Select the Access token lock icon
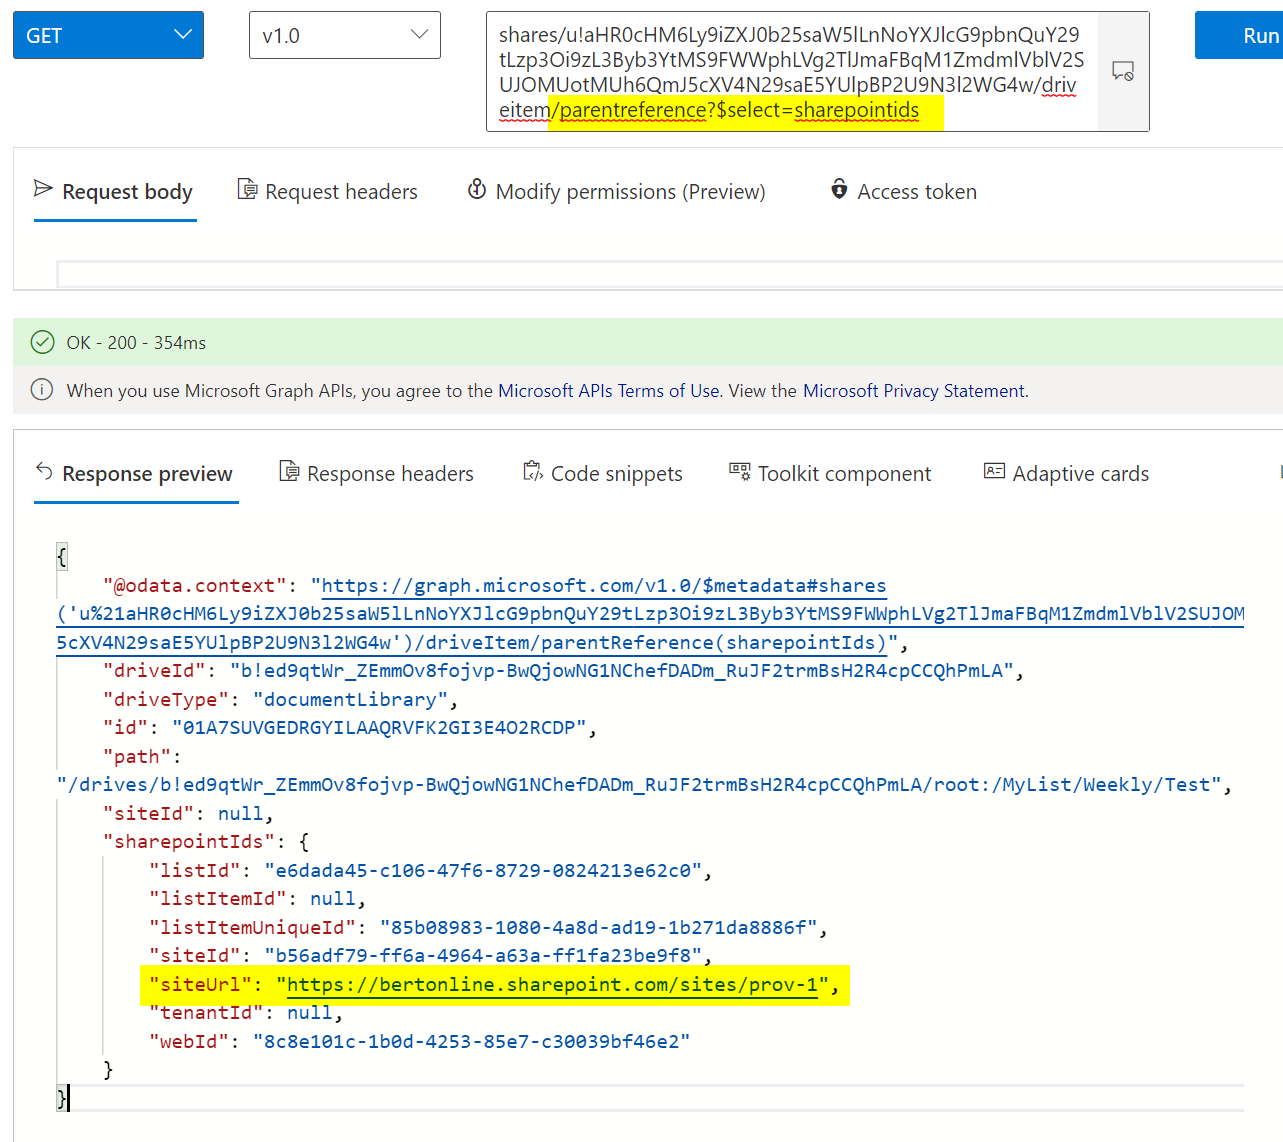Screen dimensions: 1283x1142 pyautogui.click(x=839, y=190)
